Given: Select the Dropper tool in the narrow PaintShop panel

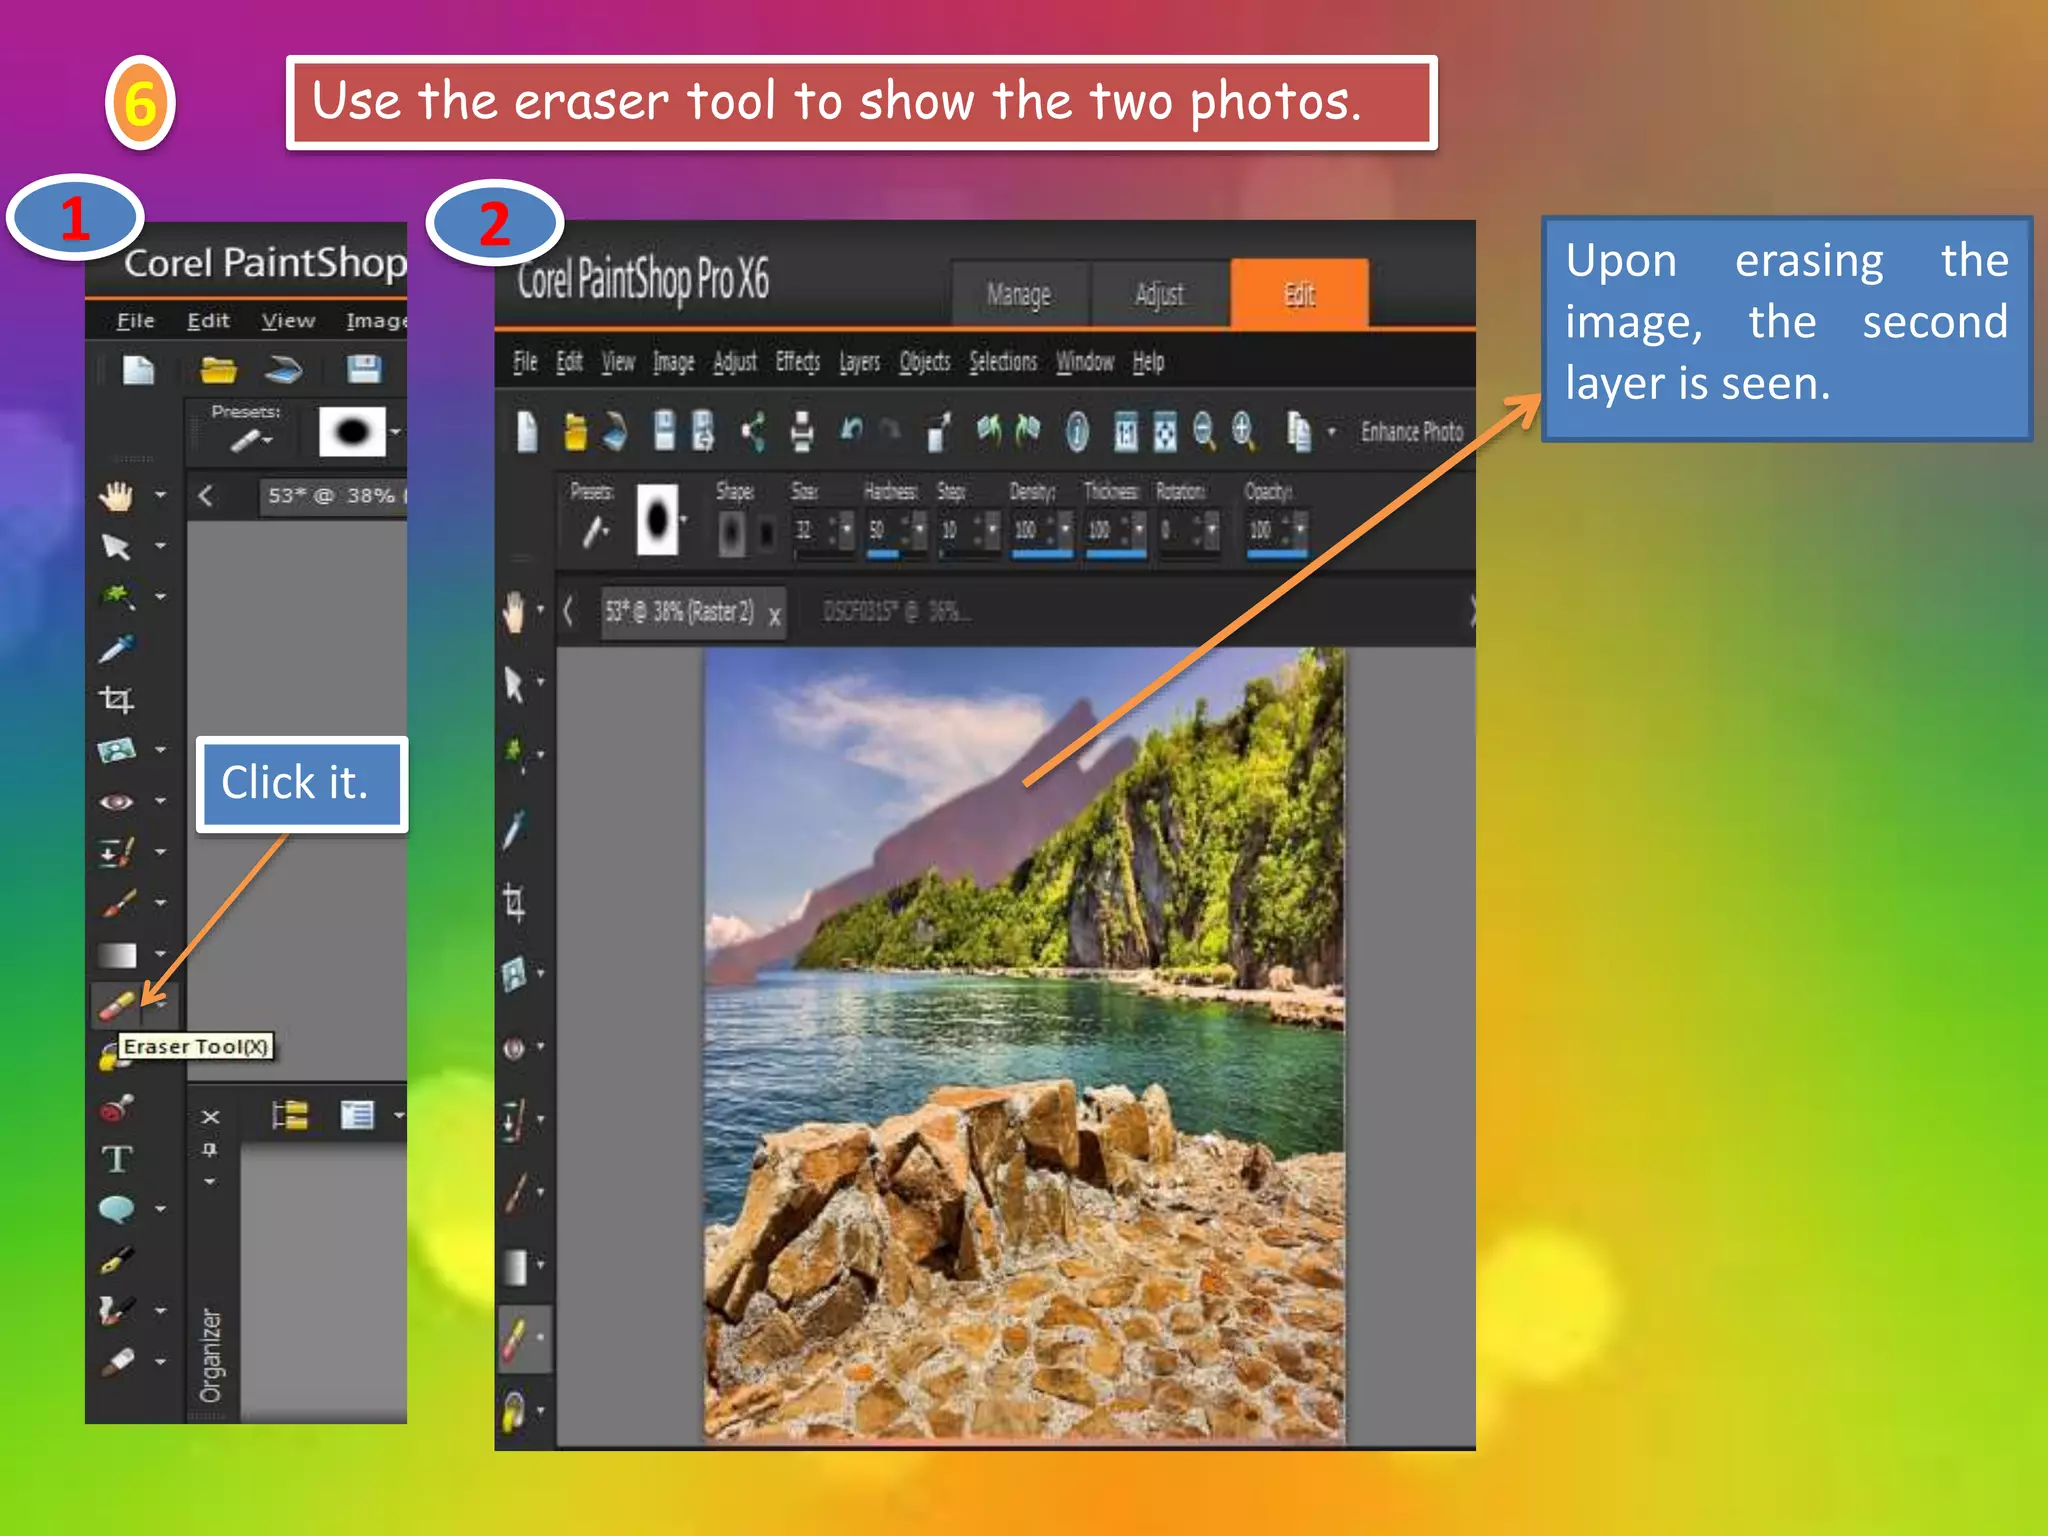Looking at the screenshot, I should pos(116,649).
